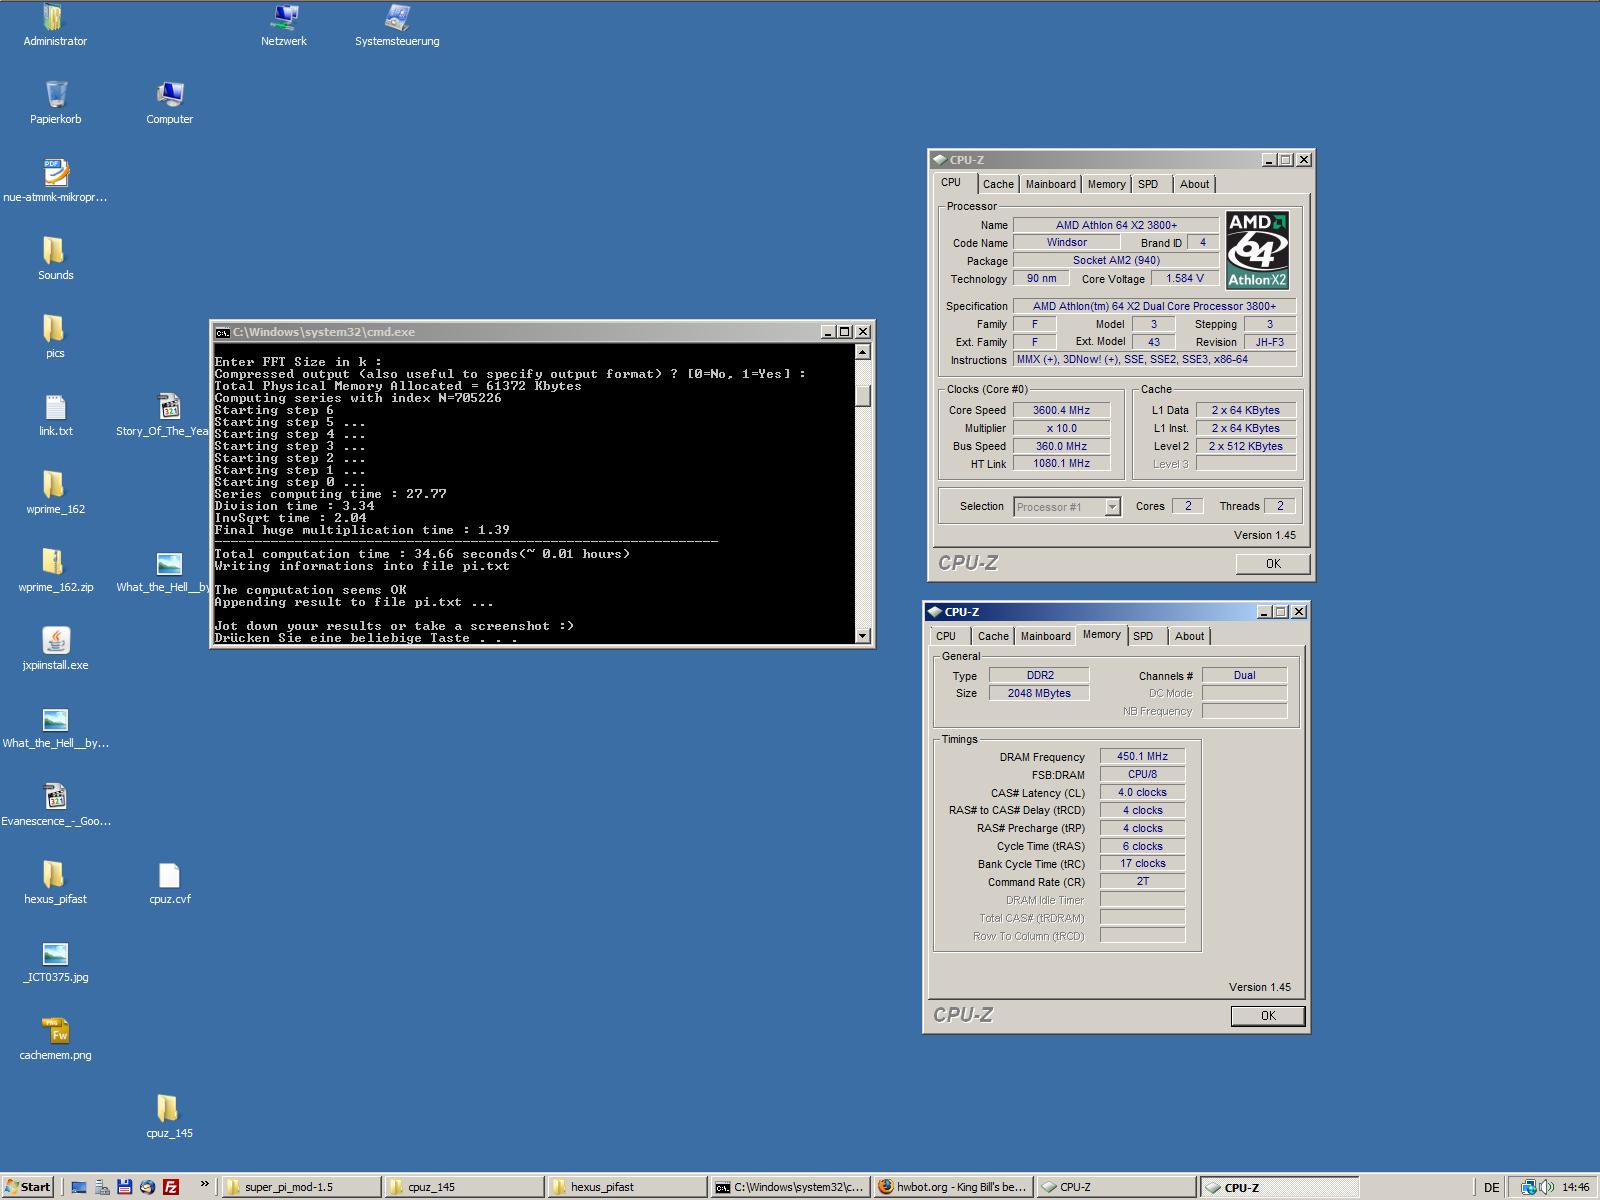Open Mainboard tab in lower CPU-Z window
The image size is (1600, 1200).
pos(1045,636)
